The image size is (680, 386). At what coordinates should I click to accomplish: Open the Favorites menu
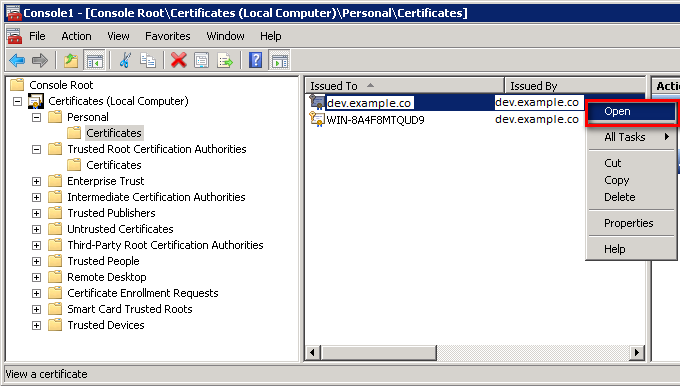click(167, 36)
